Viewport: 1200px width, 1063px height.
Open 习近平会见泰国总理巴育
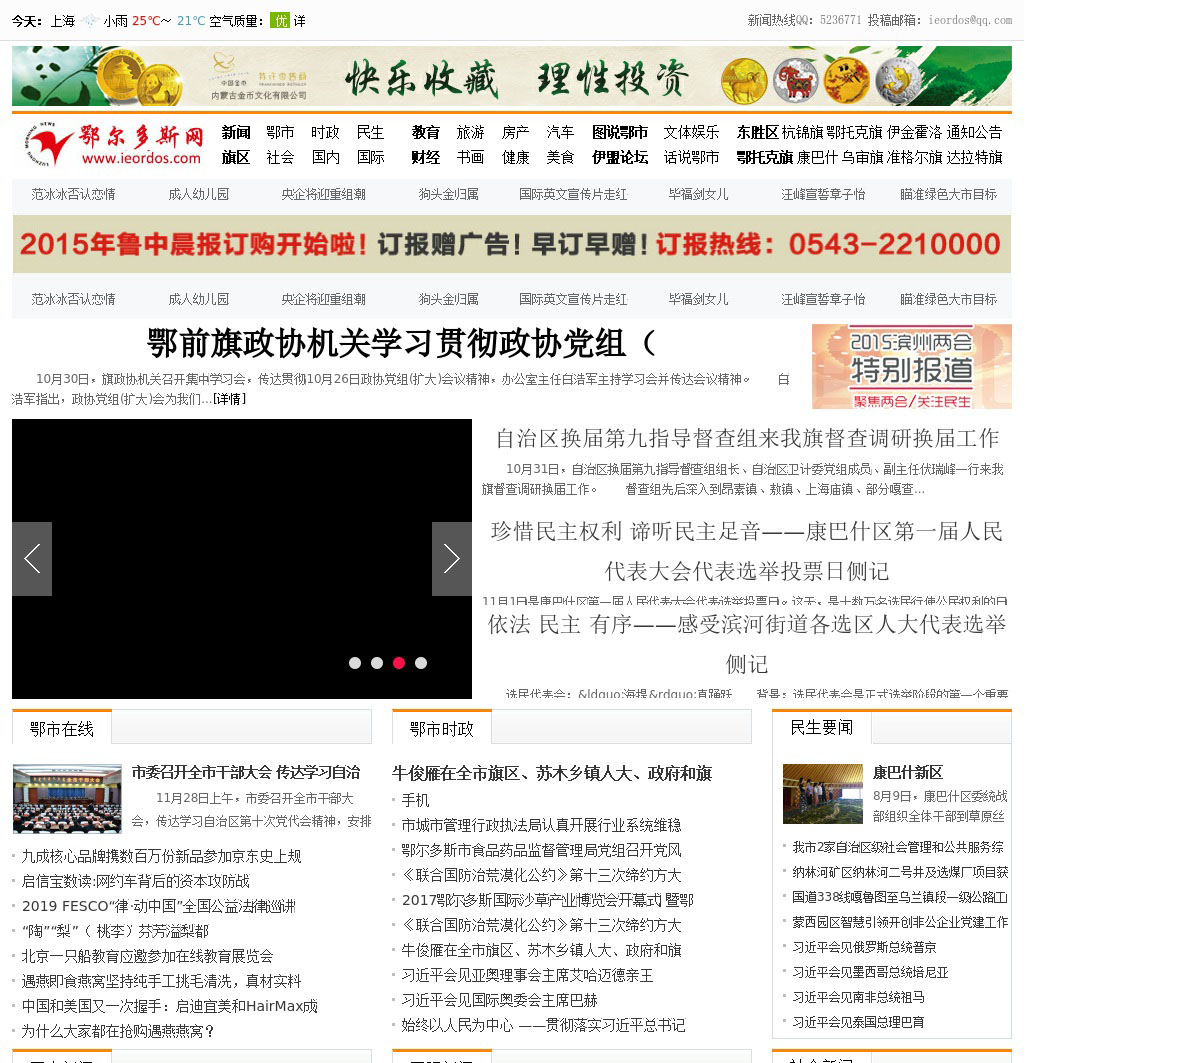tap(858, 1022)
